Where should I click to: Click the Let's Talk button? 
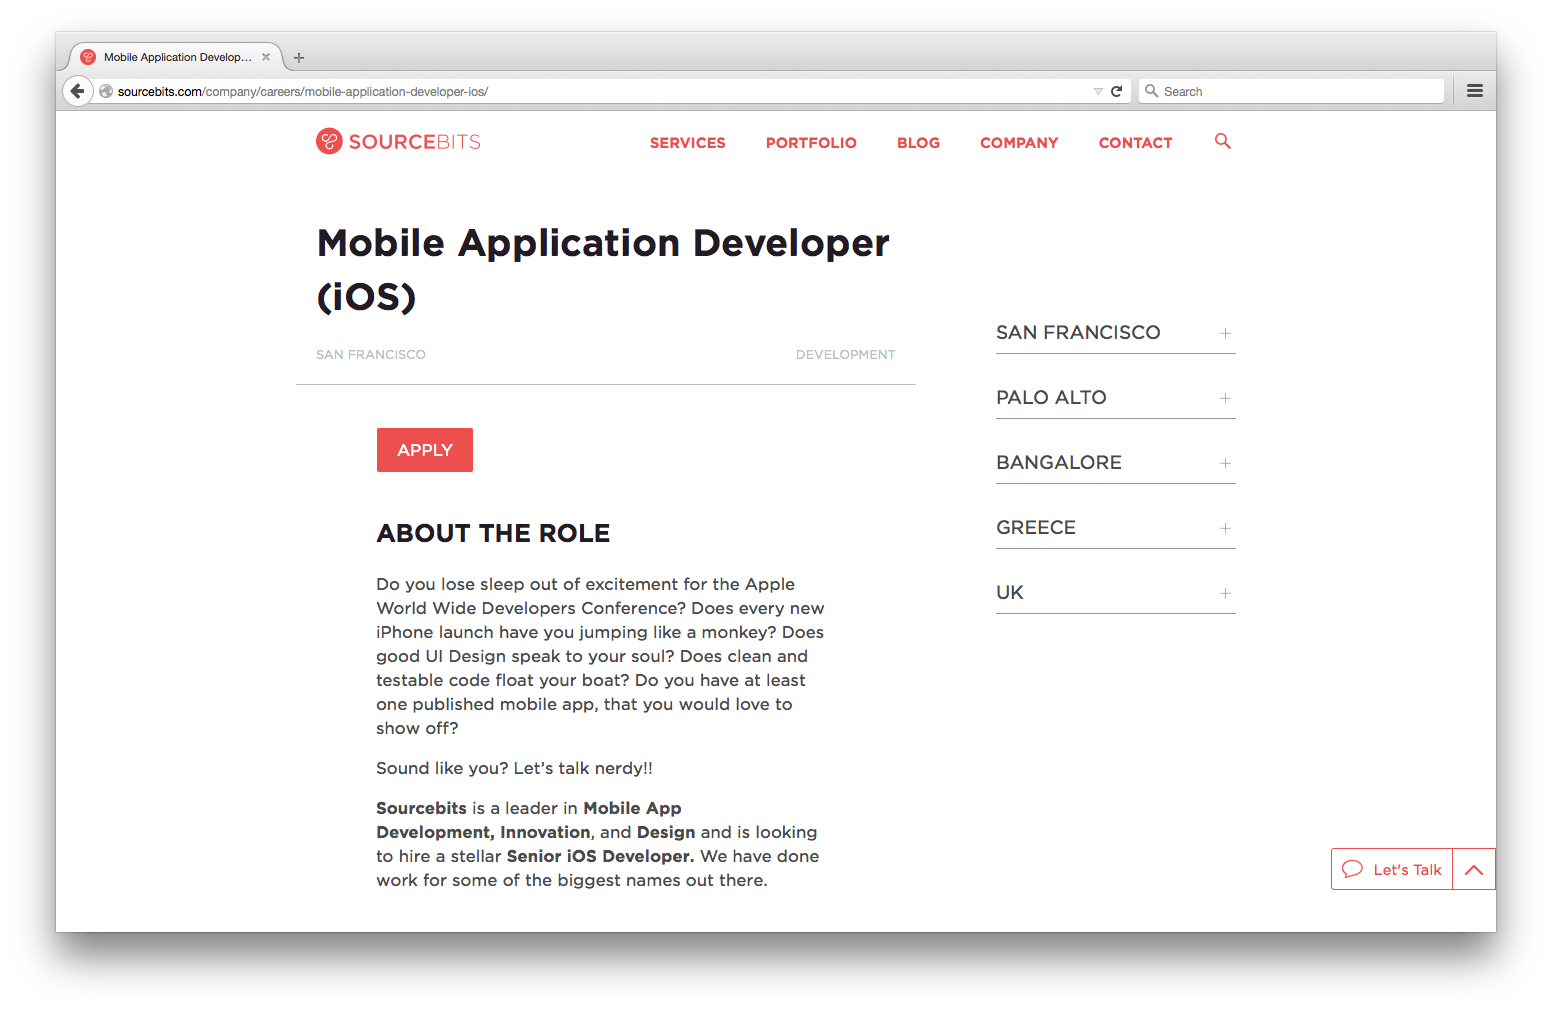tap(1392, 869)
